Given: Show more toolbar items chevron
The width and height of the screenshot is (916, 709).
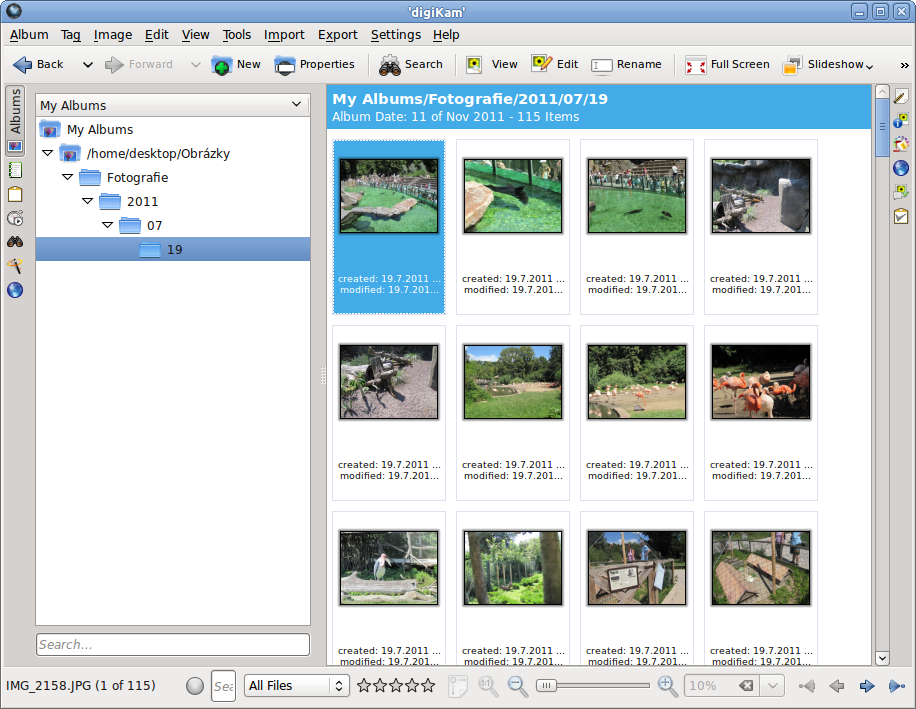Looking at the screenshot, I should pos(904,65).
